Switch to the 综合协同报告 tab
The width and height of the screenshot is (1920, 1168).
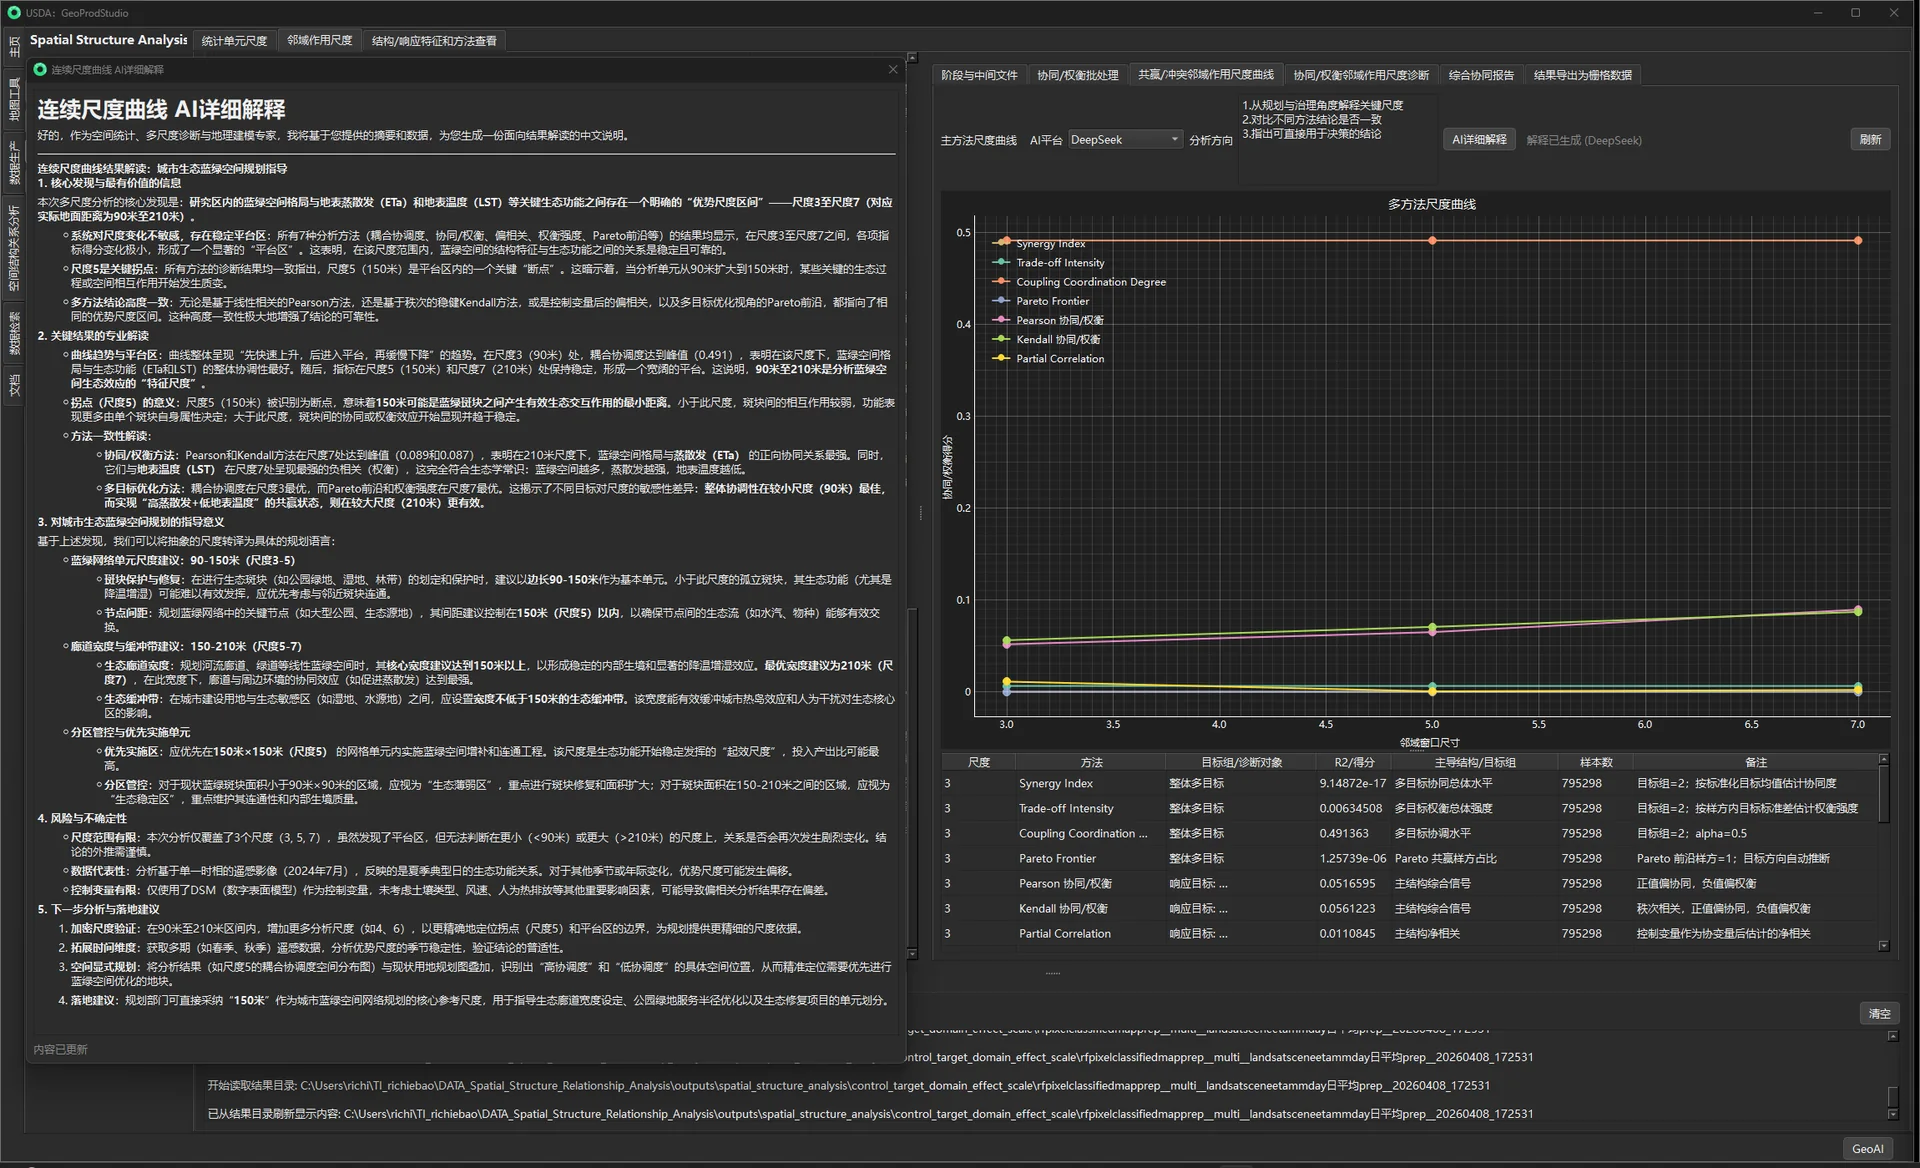pos(1481,75)
